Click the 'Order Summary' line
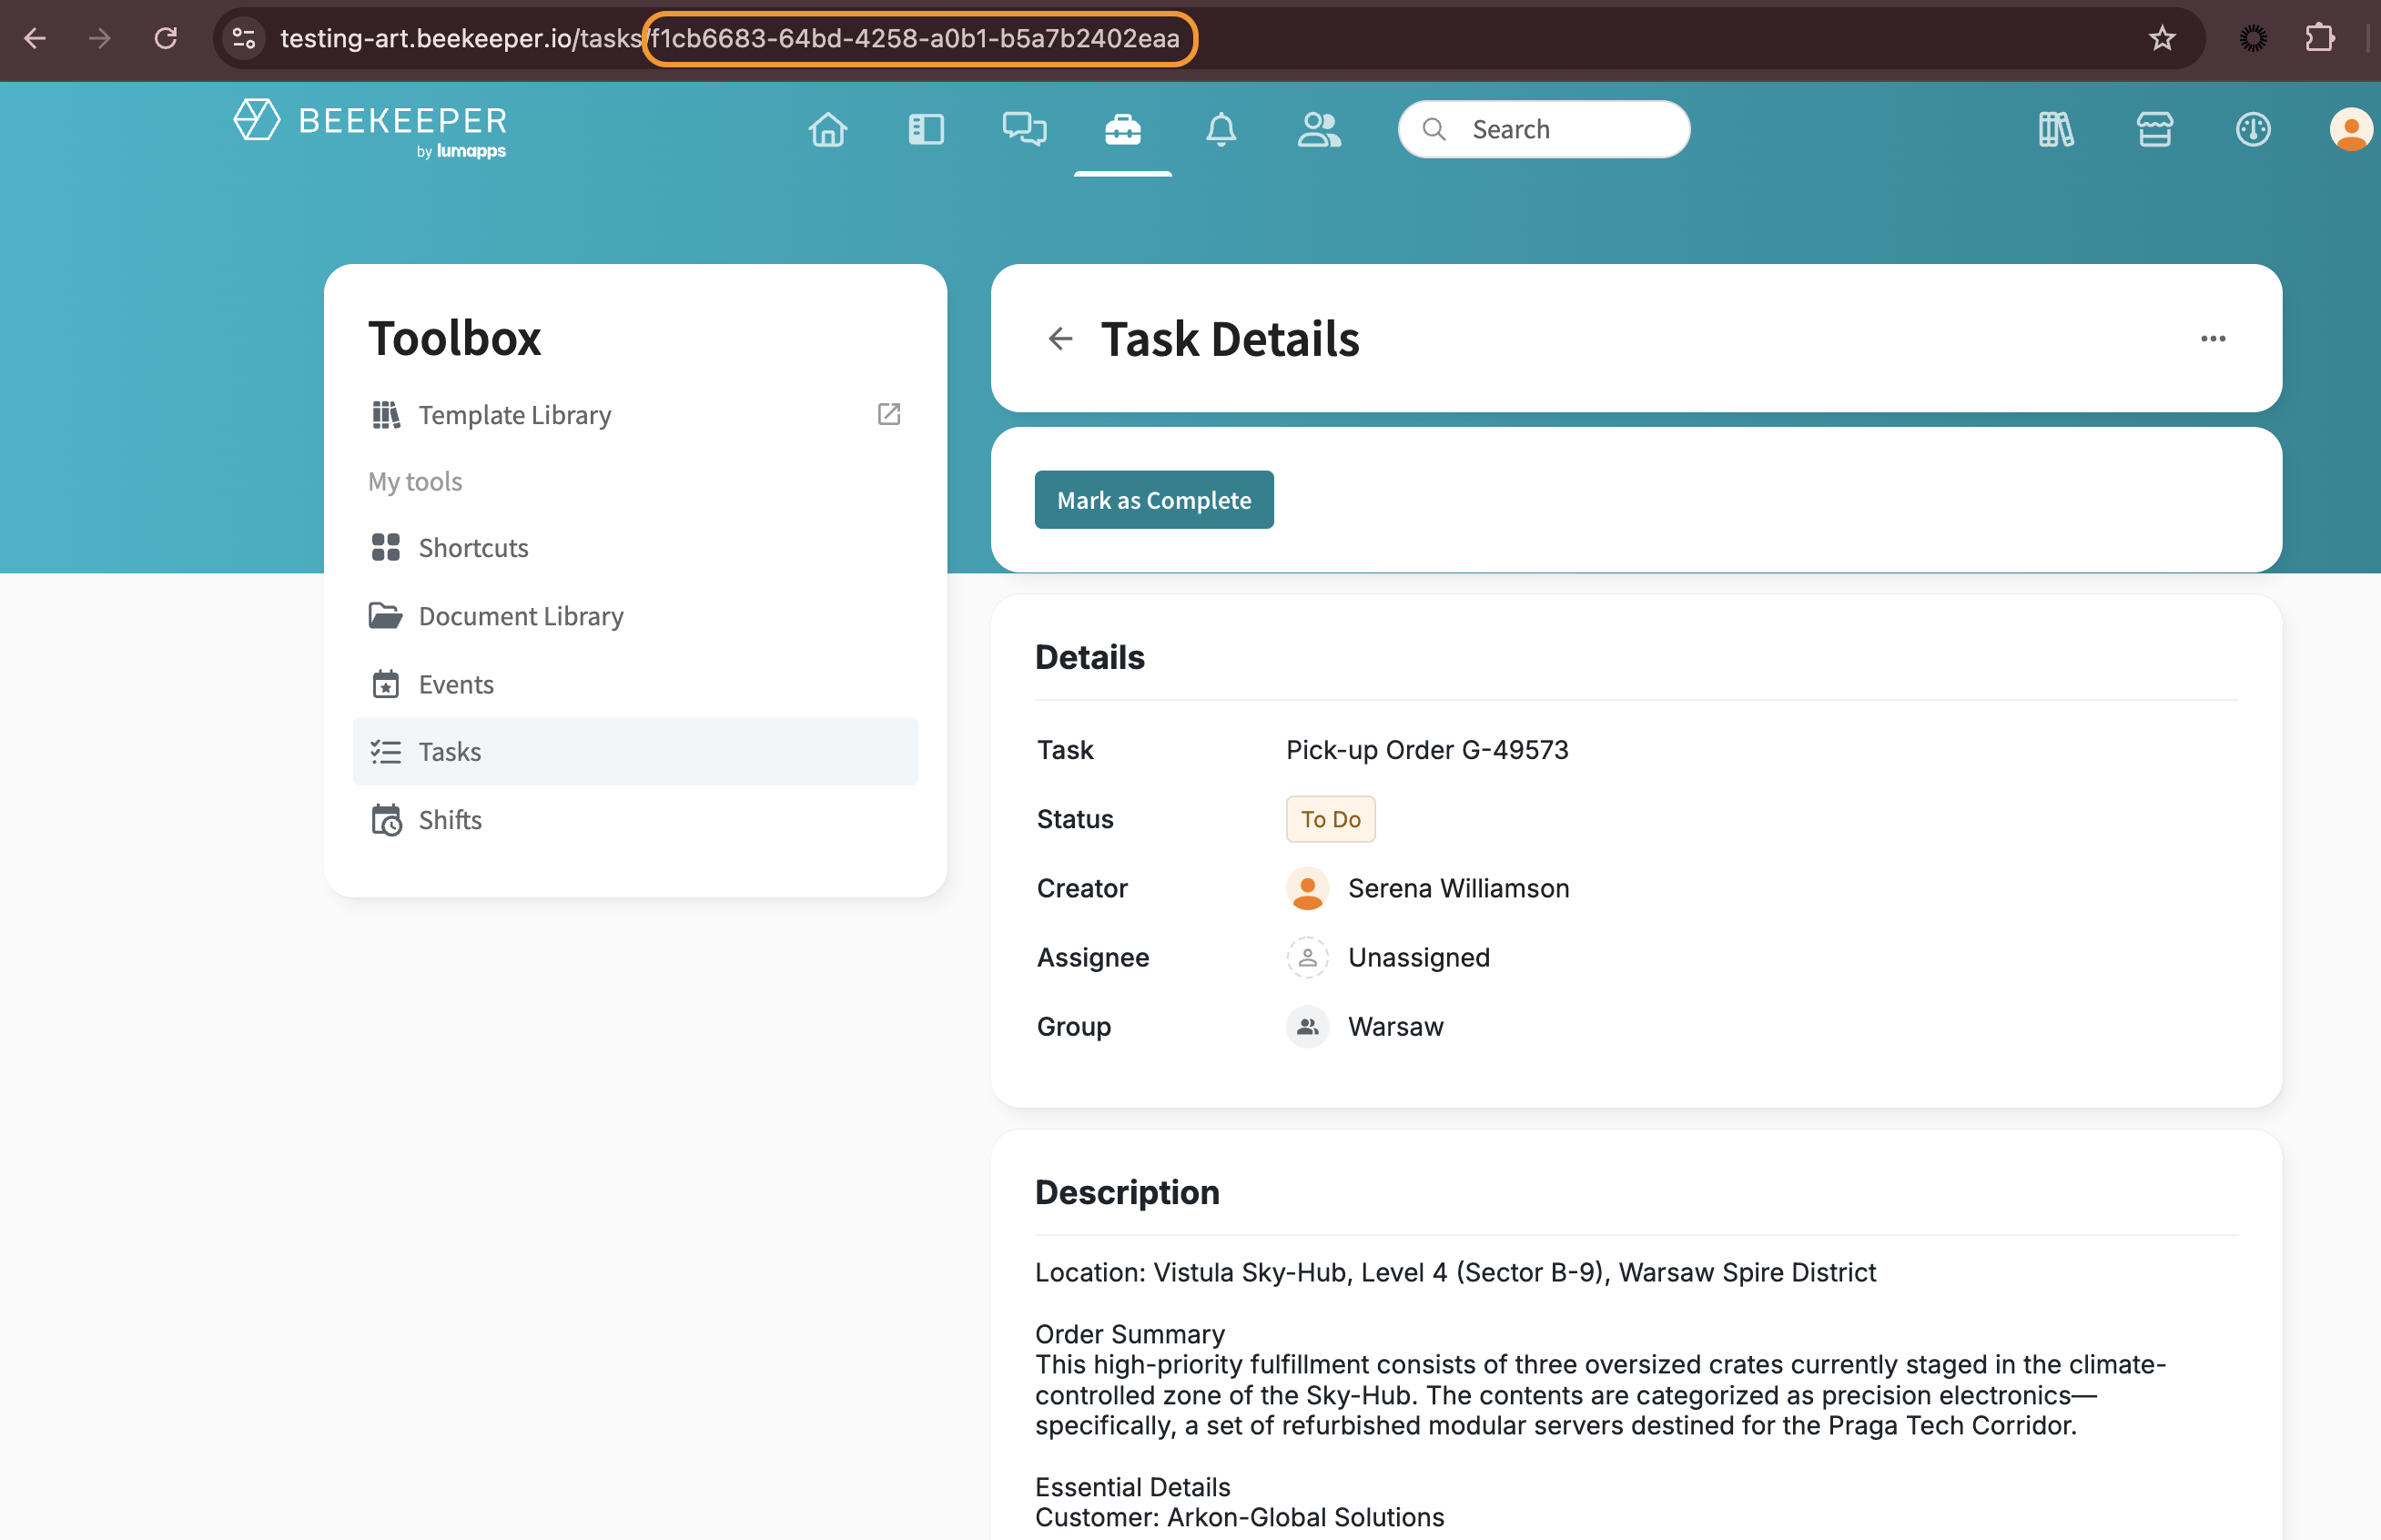The width and height of the screenshot is (2381, 1540). coord(1129,1334)
